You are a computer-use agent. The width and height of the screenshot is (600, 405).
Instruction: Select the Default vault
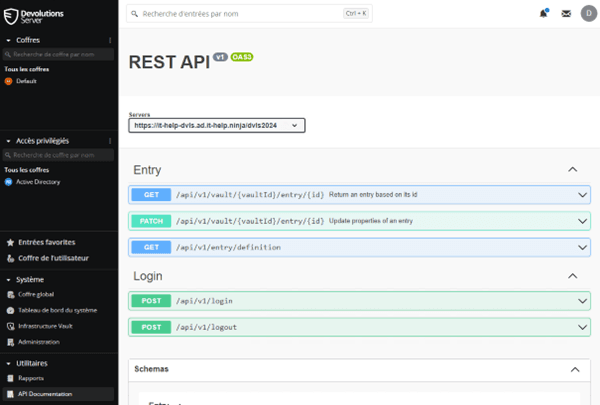[x=26, y=81]
